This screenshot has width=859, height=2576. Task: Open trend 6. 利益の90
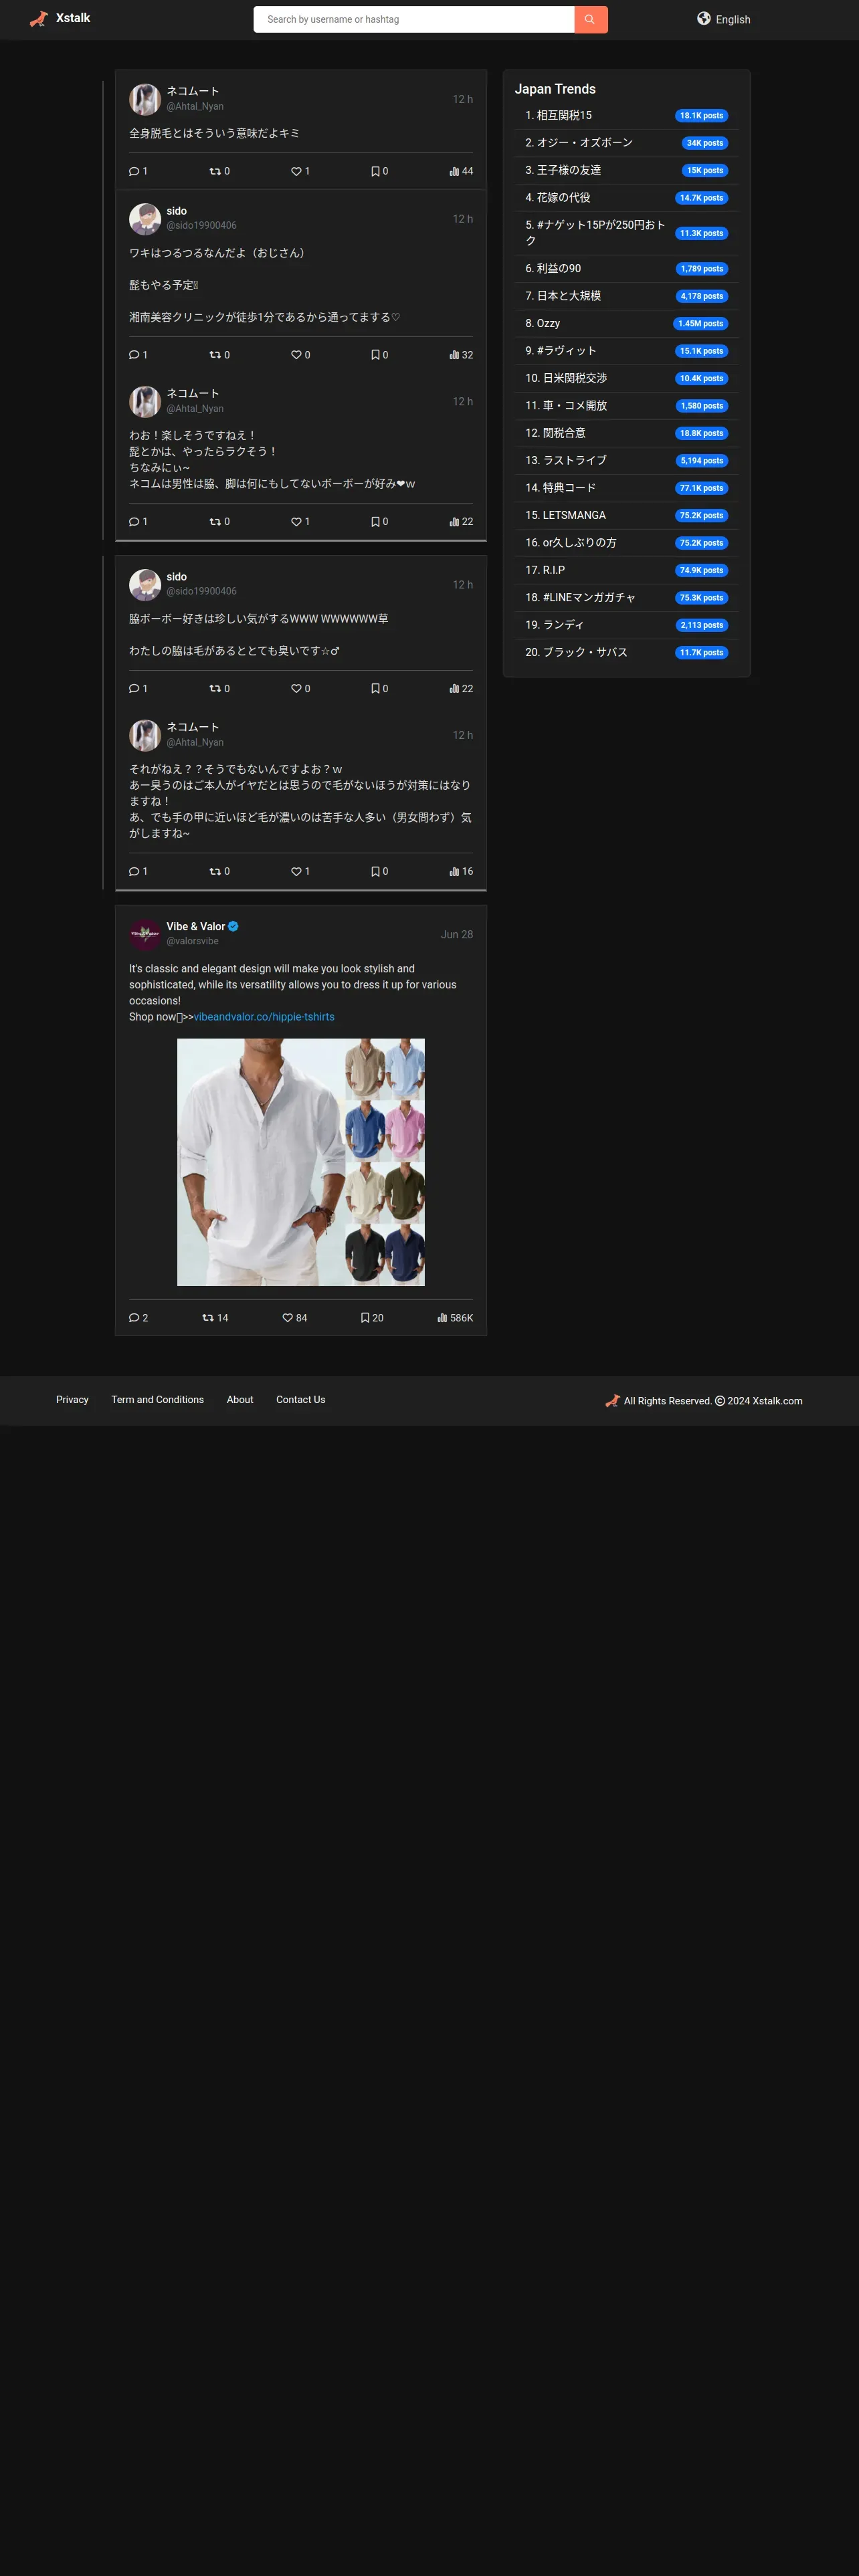(553, 268)
